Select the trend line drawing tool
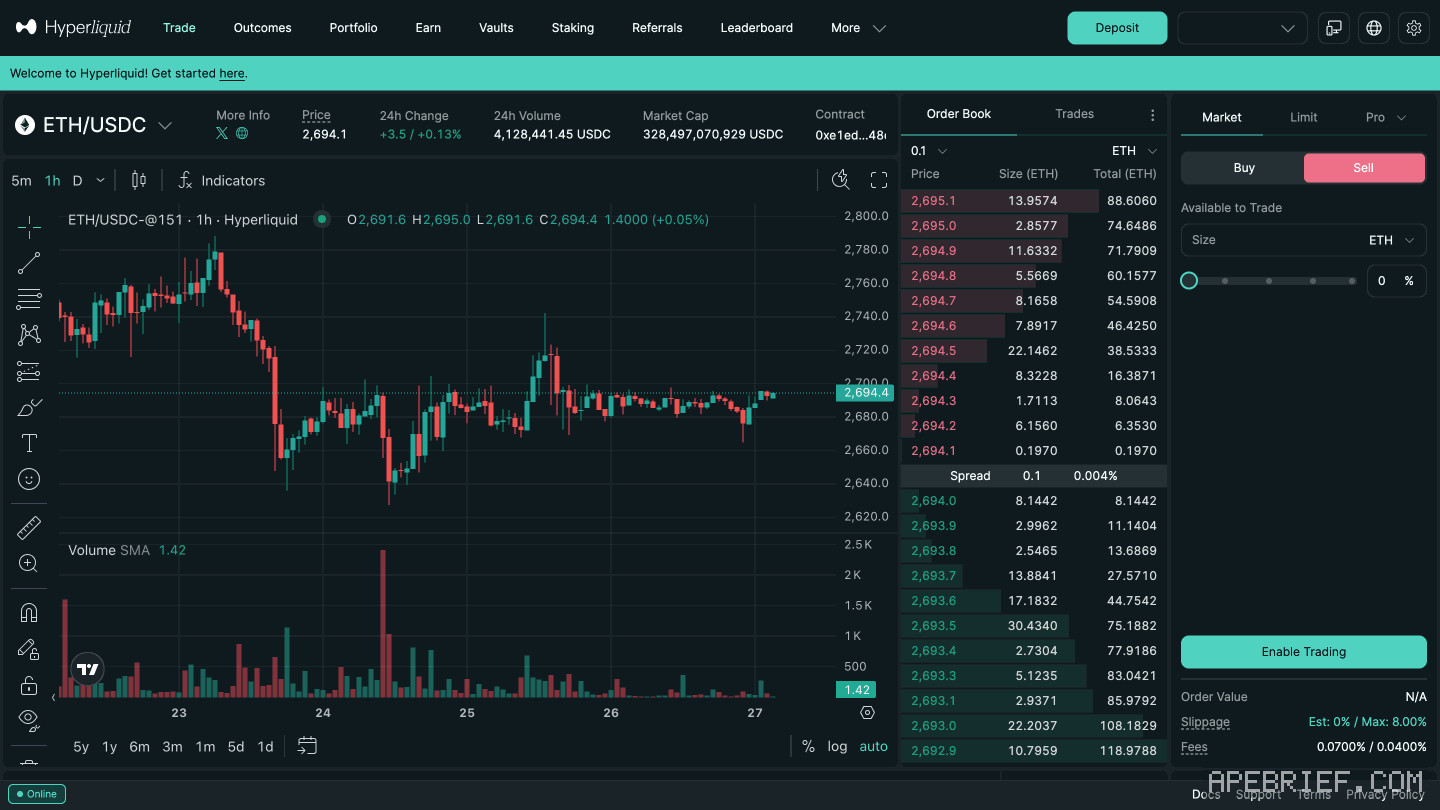The height and width of the screenshot is (810, 1440). pos(29,263)
